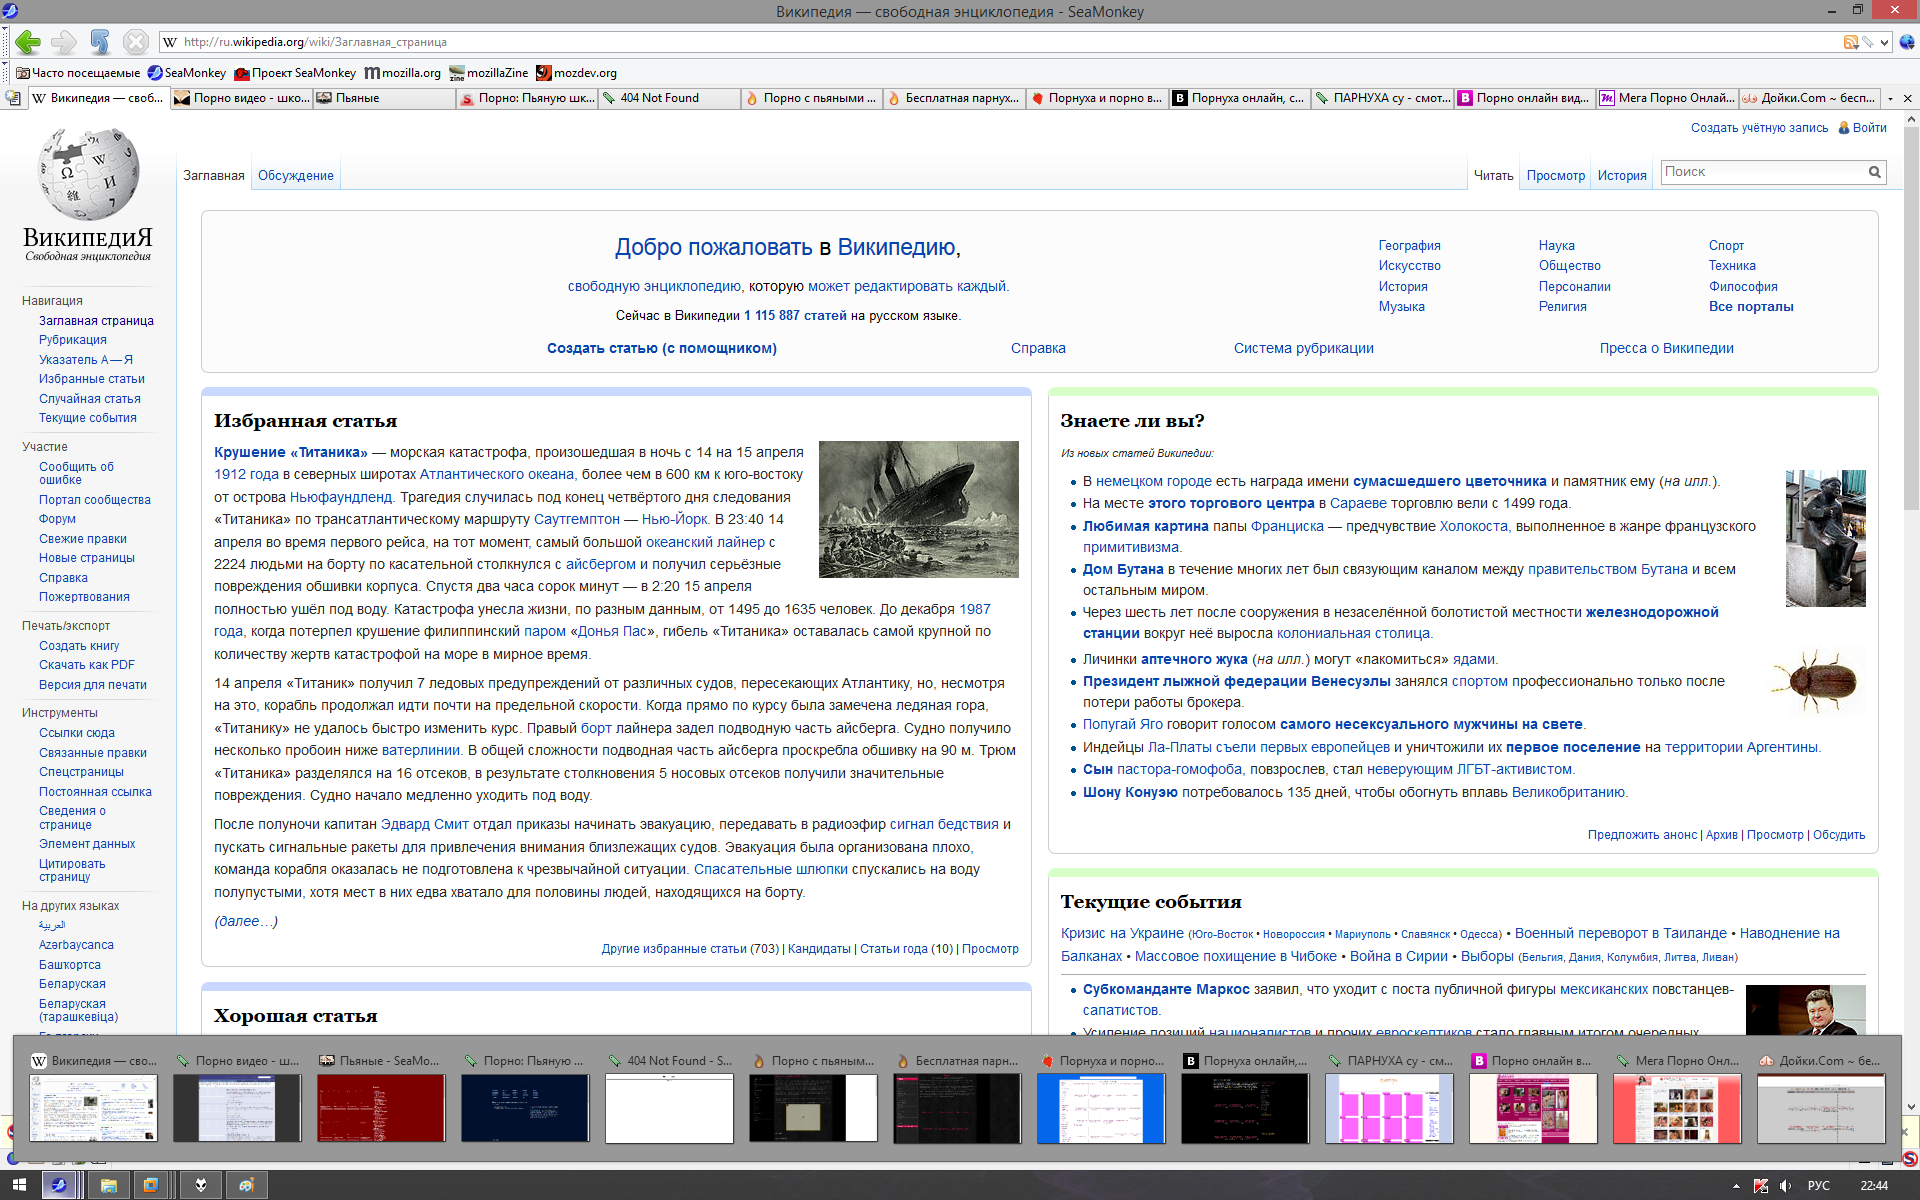Open 'Создать статью (с помощником)' link
Viewport: 1920px width, 1200px height.
point(662,348)
